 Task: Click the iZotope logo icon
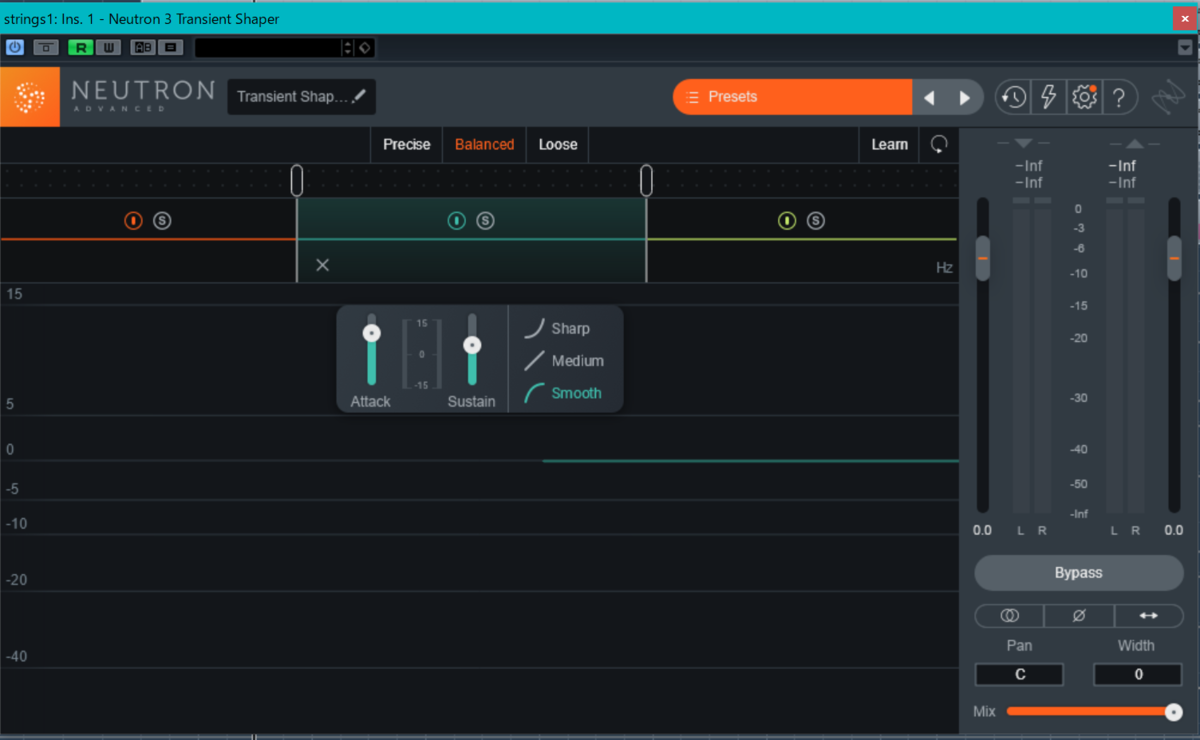tap(1167, 97)
